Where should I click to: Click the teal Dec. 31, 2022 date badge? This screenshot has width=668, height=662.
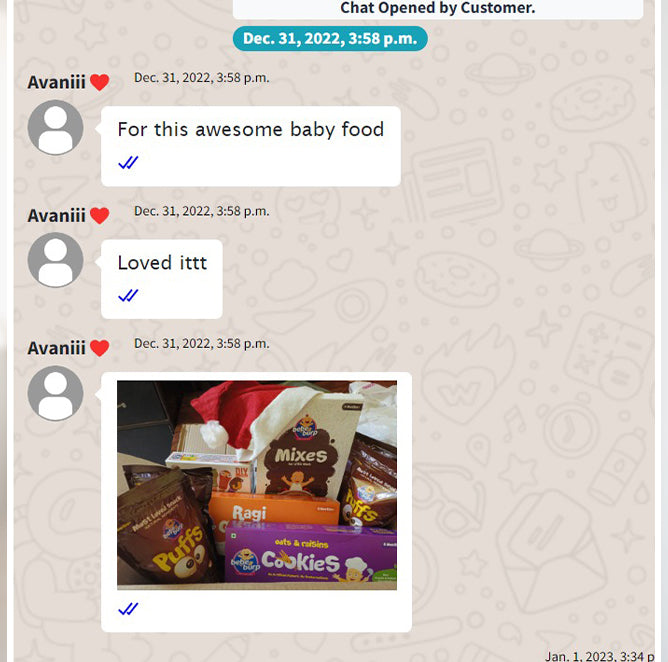click(x=330, y=39)
